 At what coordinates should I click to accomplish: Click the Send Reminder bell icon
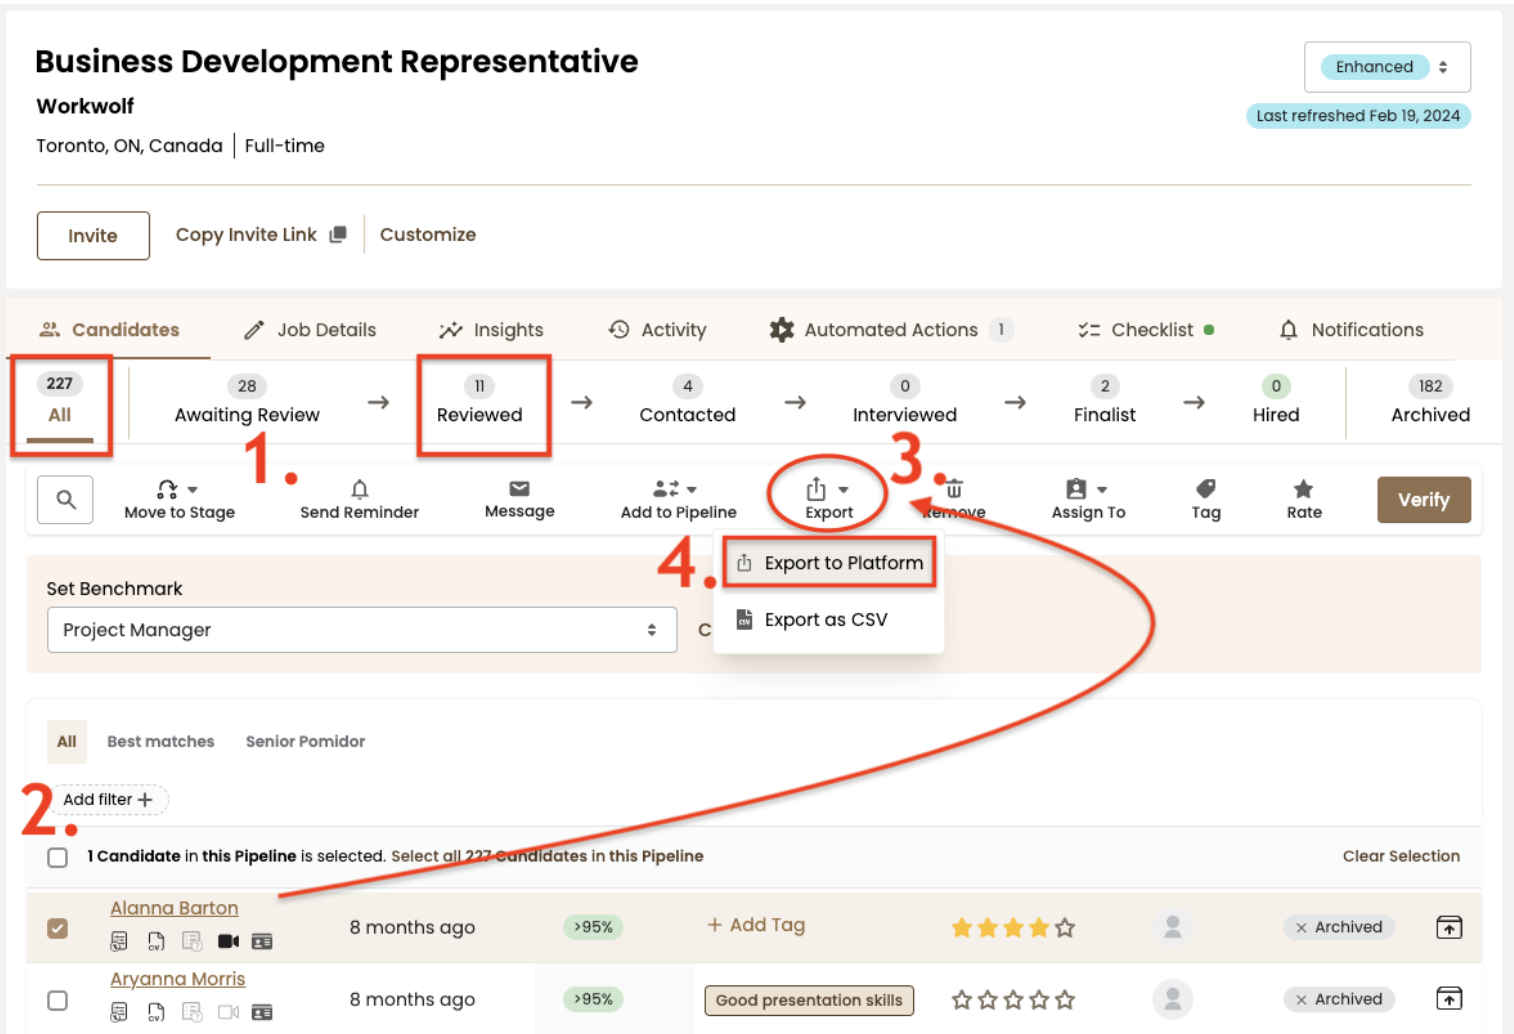point(359,489)
